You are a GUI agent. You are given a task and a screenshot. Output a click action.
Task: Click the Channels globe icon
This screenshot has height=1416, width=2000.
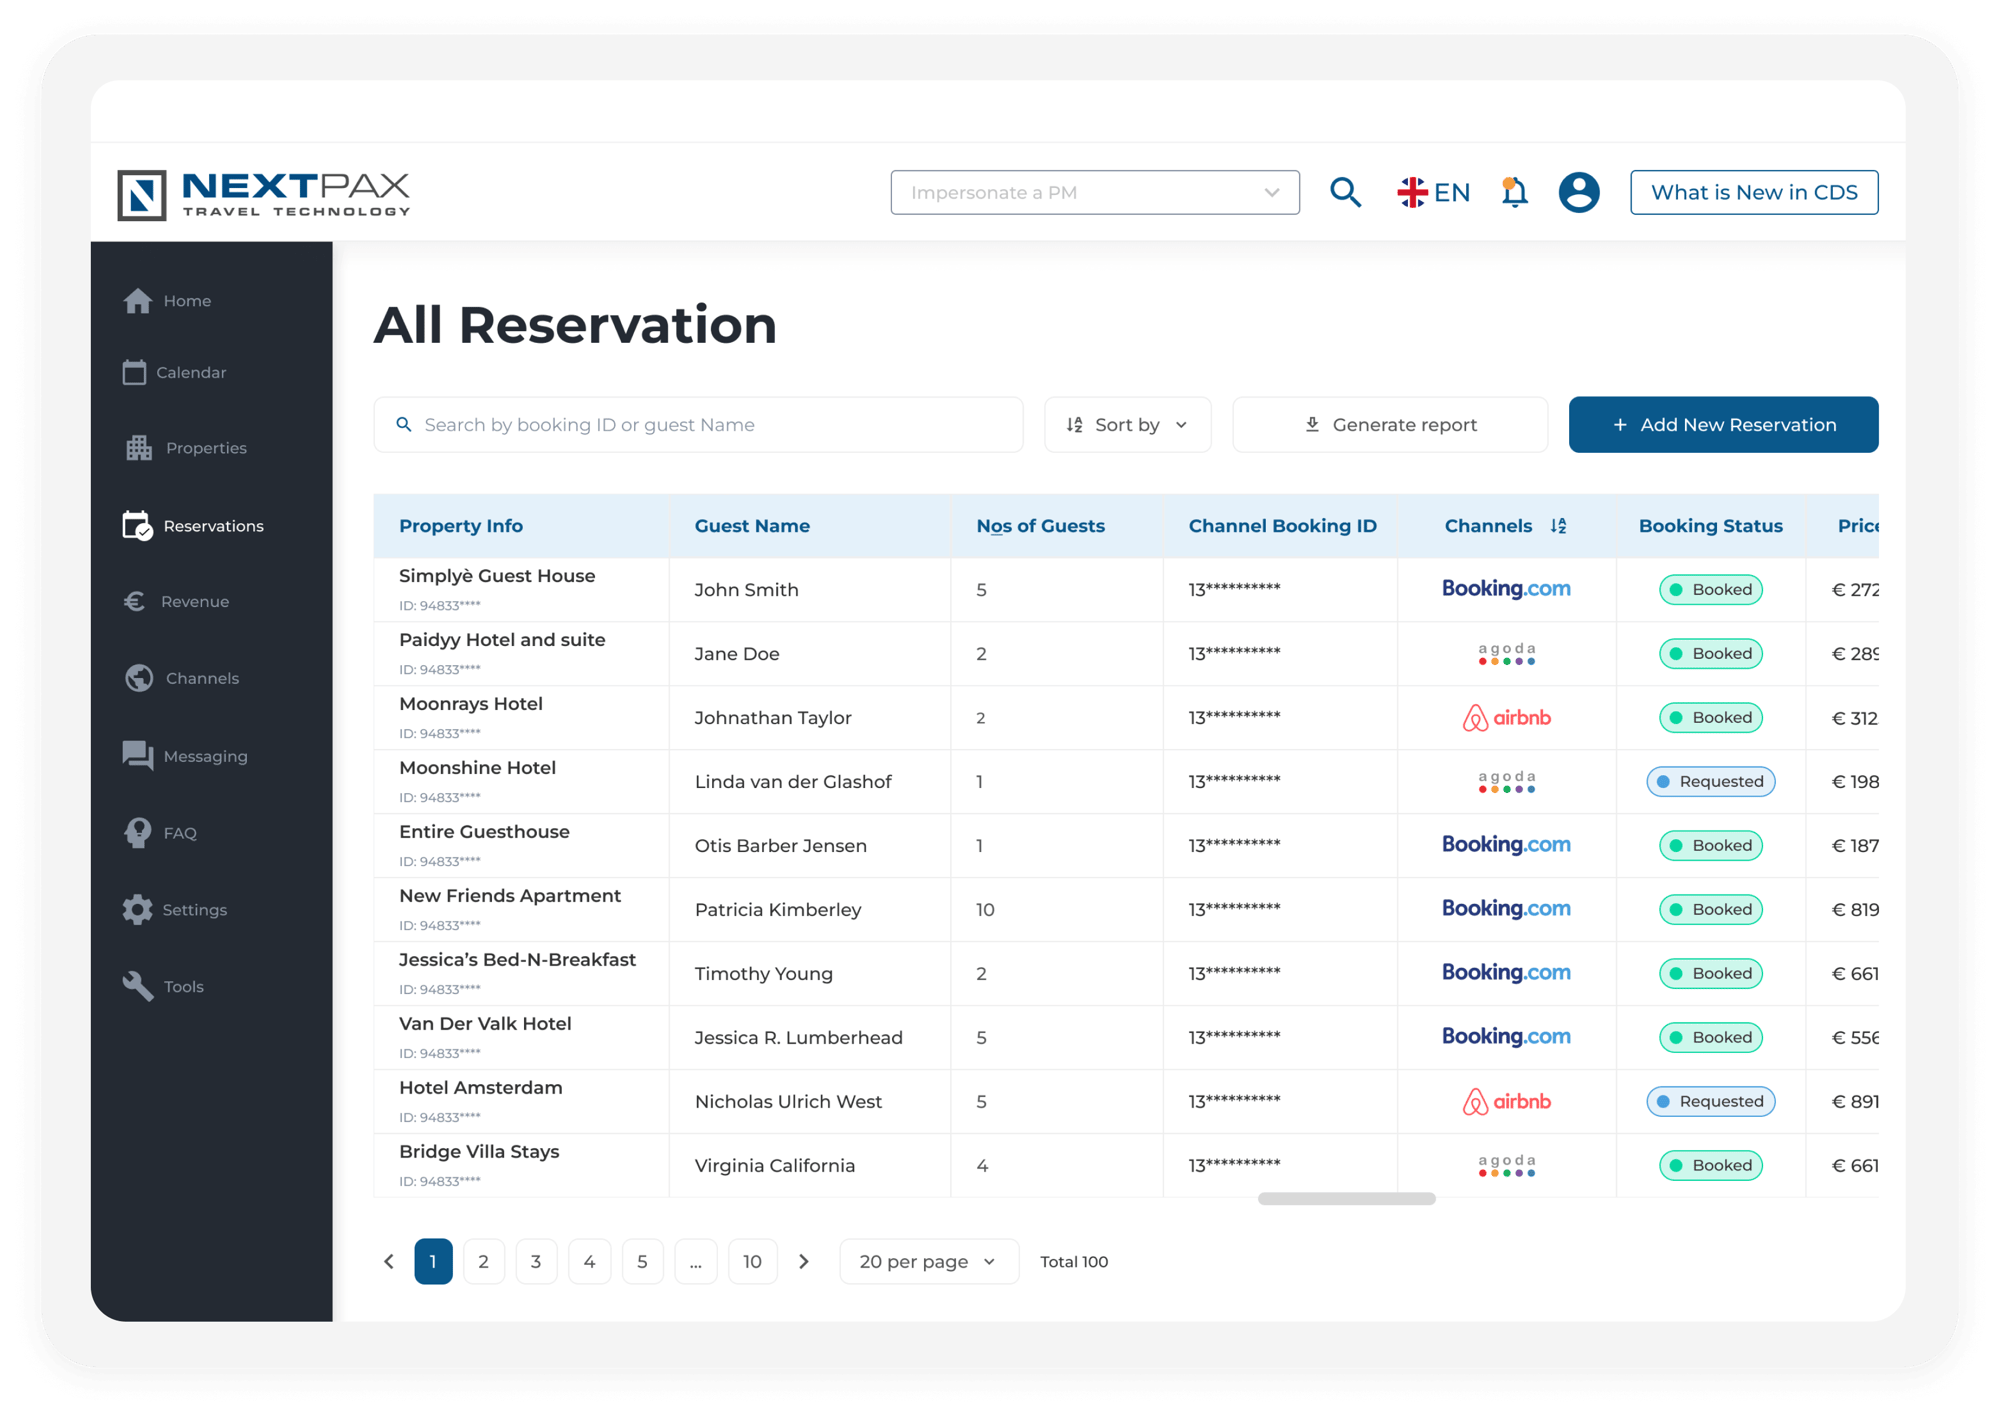click(x=139, y=678)
